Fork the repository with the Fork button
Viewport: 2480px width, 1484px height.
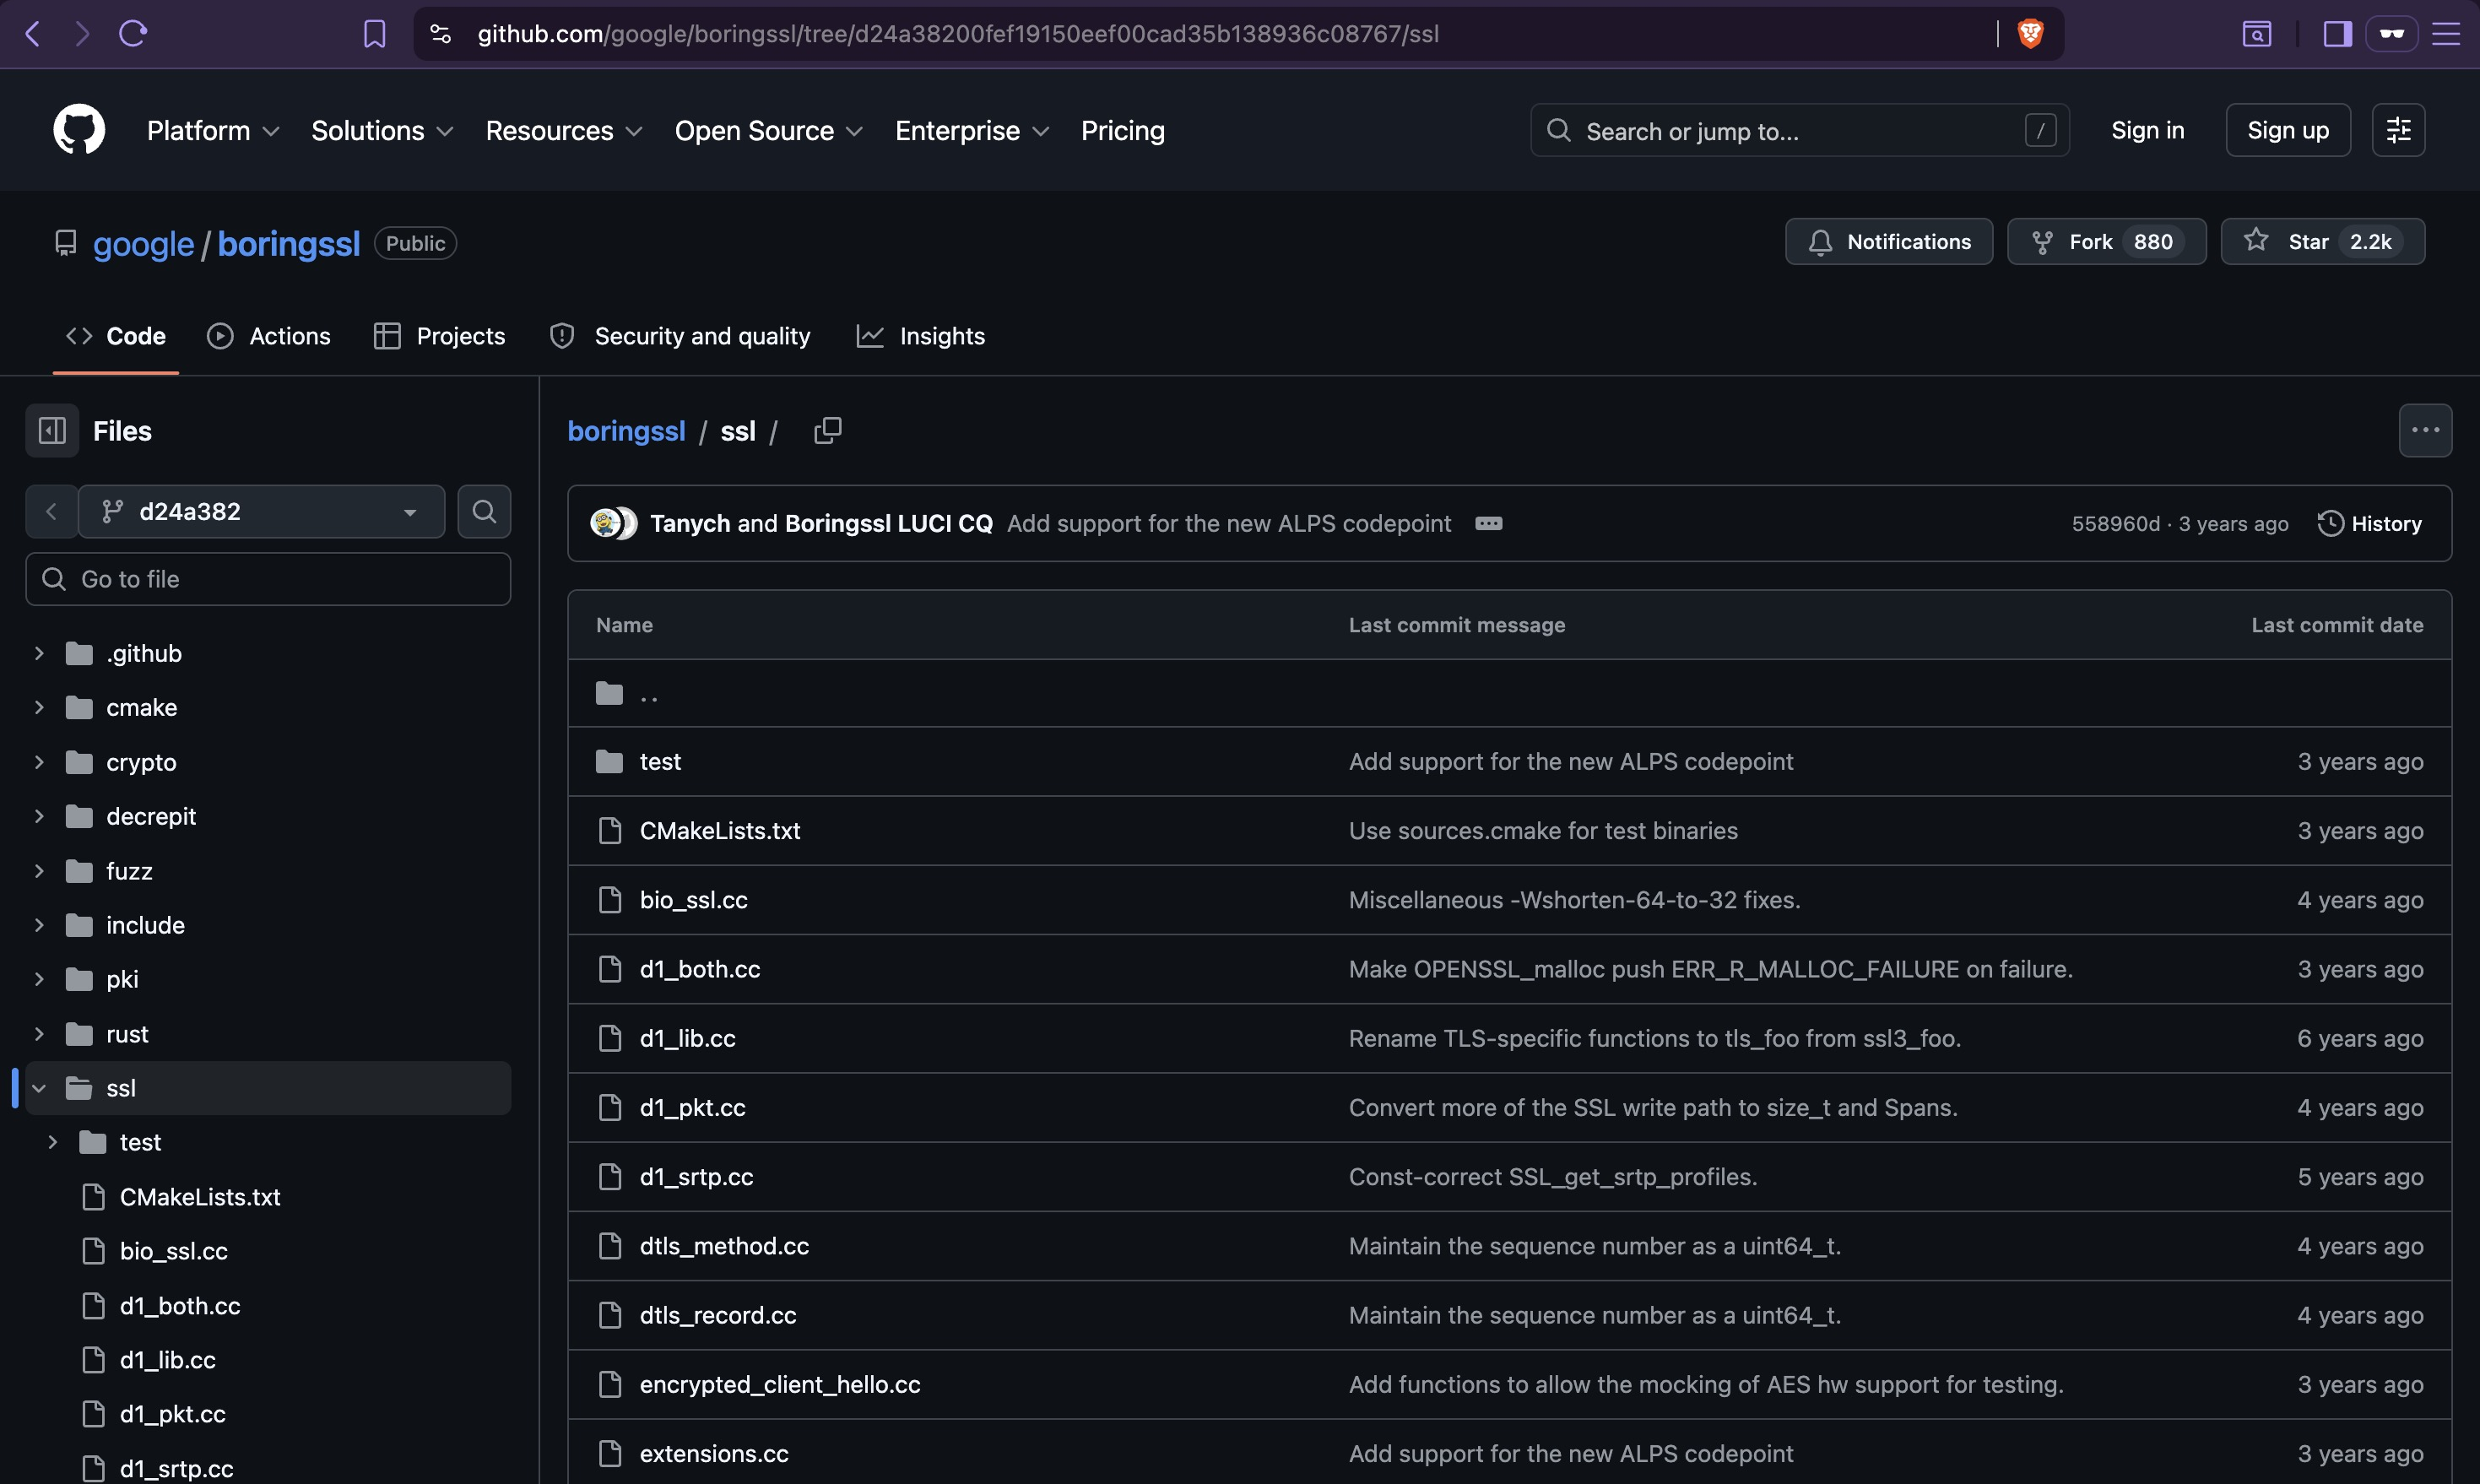click(x=2106, y=242)
